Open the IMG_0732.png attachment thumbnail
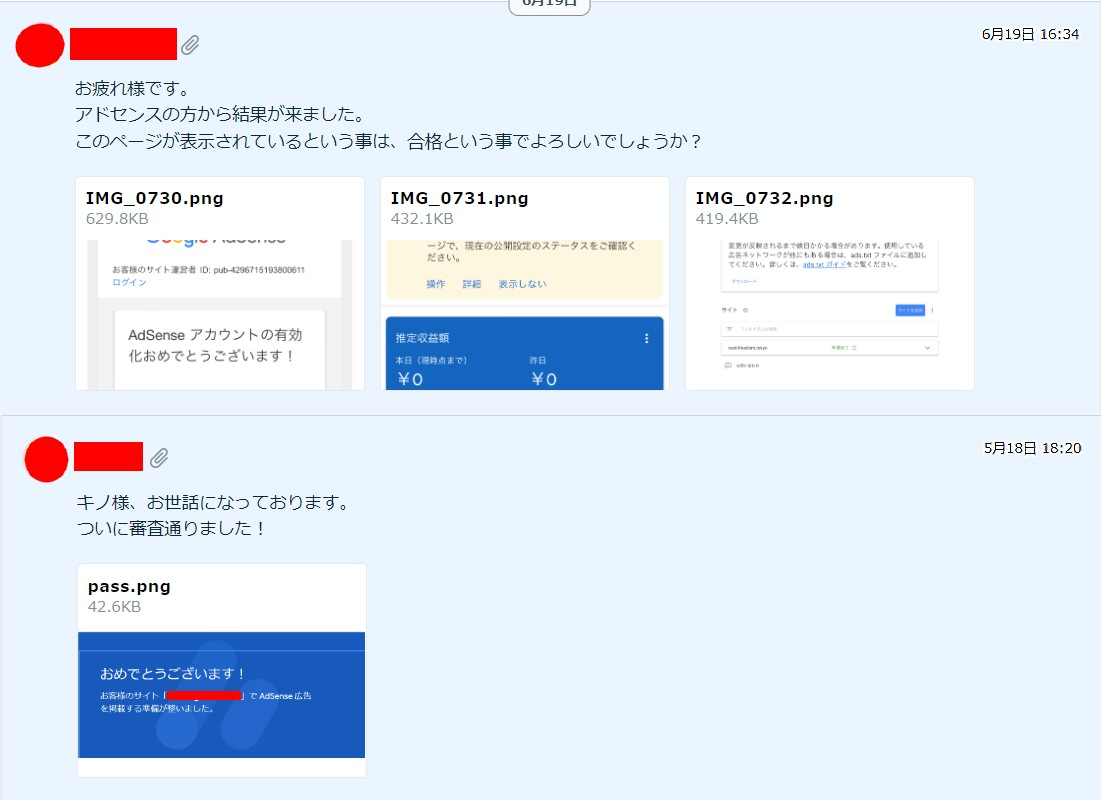 tap(829, 315)
